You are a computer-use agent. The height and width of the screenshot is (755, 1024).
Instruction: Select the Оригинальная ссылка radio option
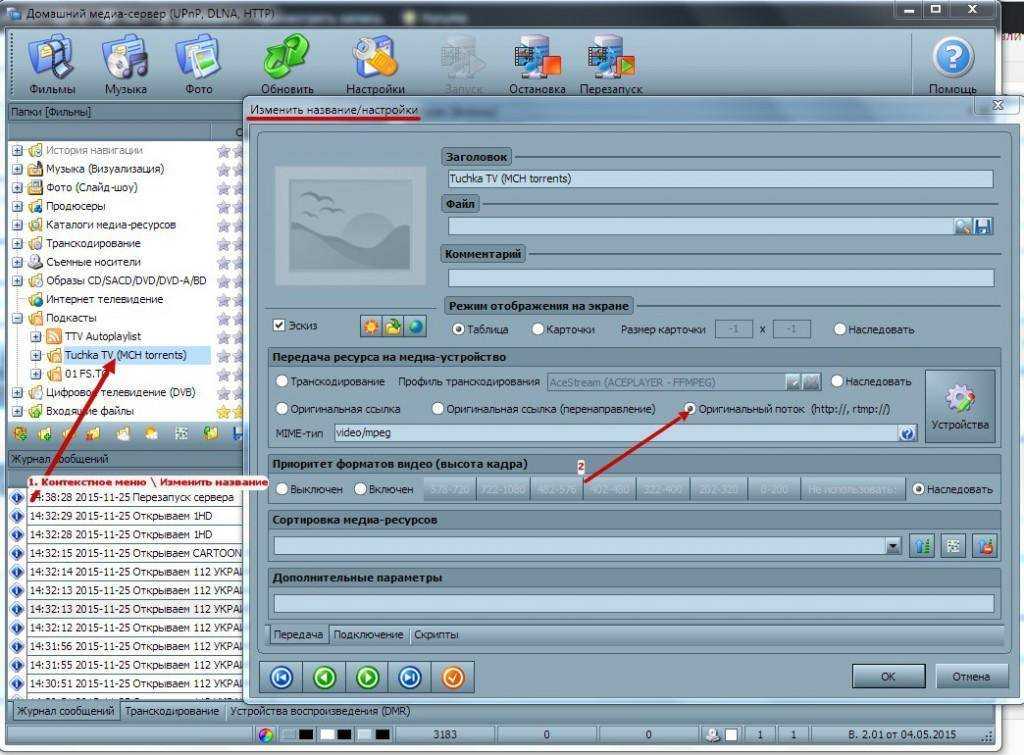(x=281, y=409)
